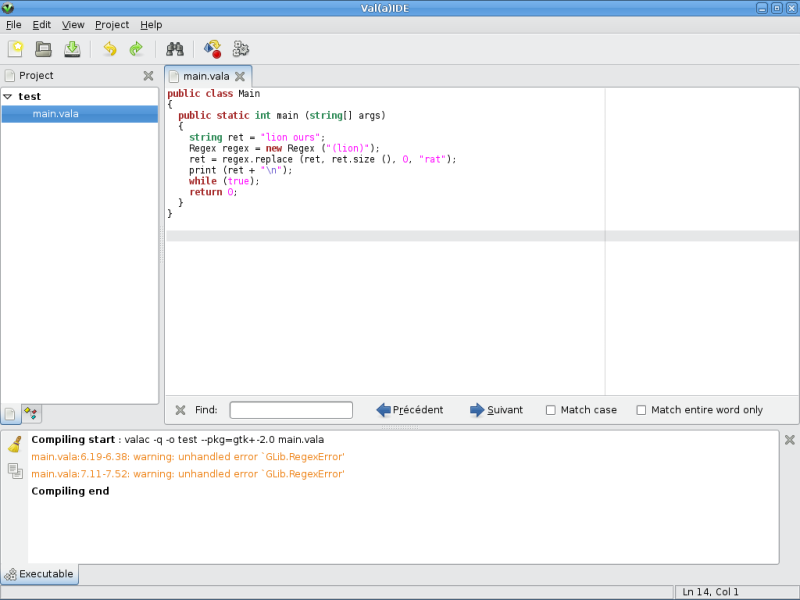The image size is (800, 600).
Task: Redo the edit with the green arrow
Action: 136,49
